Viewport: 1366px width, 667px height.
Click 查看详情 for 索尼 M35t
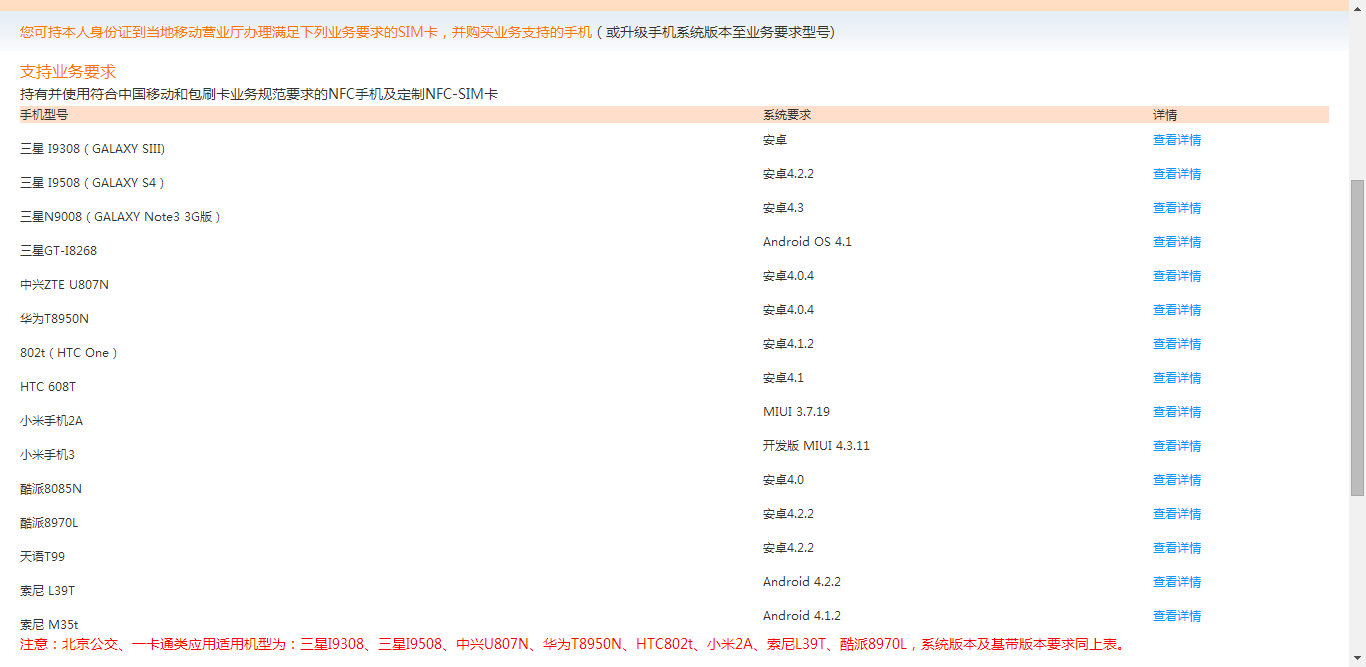[x=1177, y=616]
